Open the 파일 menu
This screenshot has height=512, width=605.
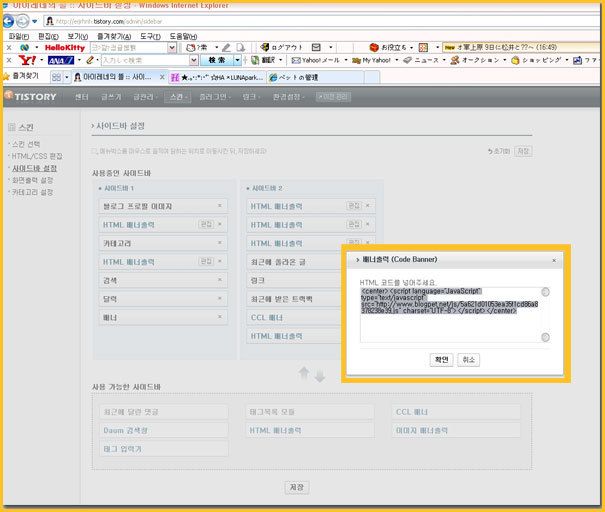pyautogui.click(x=19, y=36)
